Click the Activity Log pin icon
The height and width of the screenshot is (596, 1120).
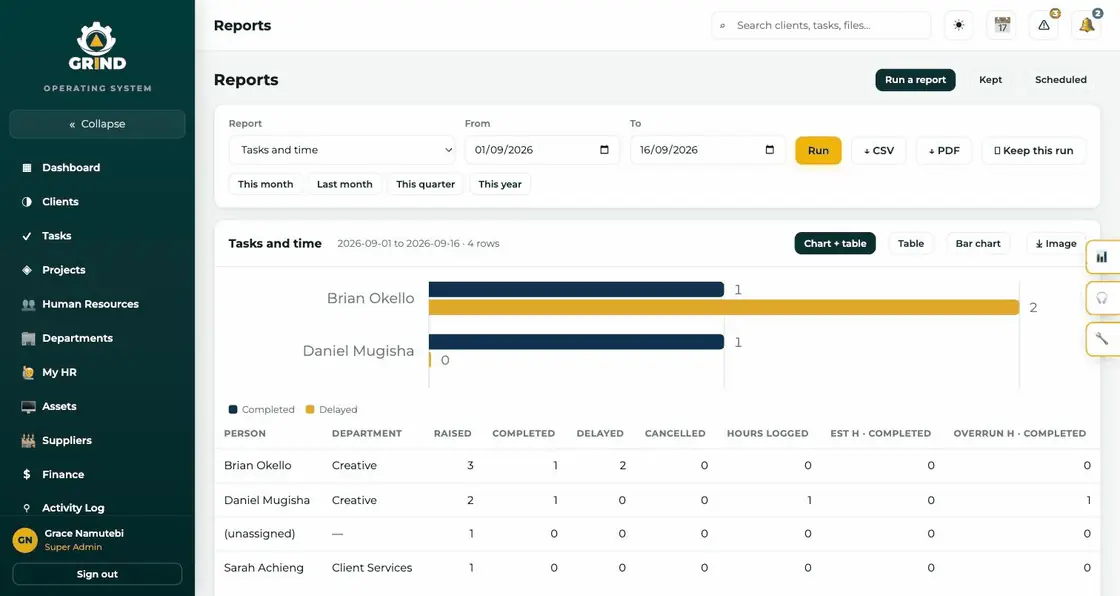coord(26,508)
